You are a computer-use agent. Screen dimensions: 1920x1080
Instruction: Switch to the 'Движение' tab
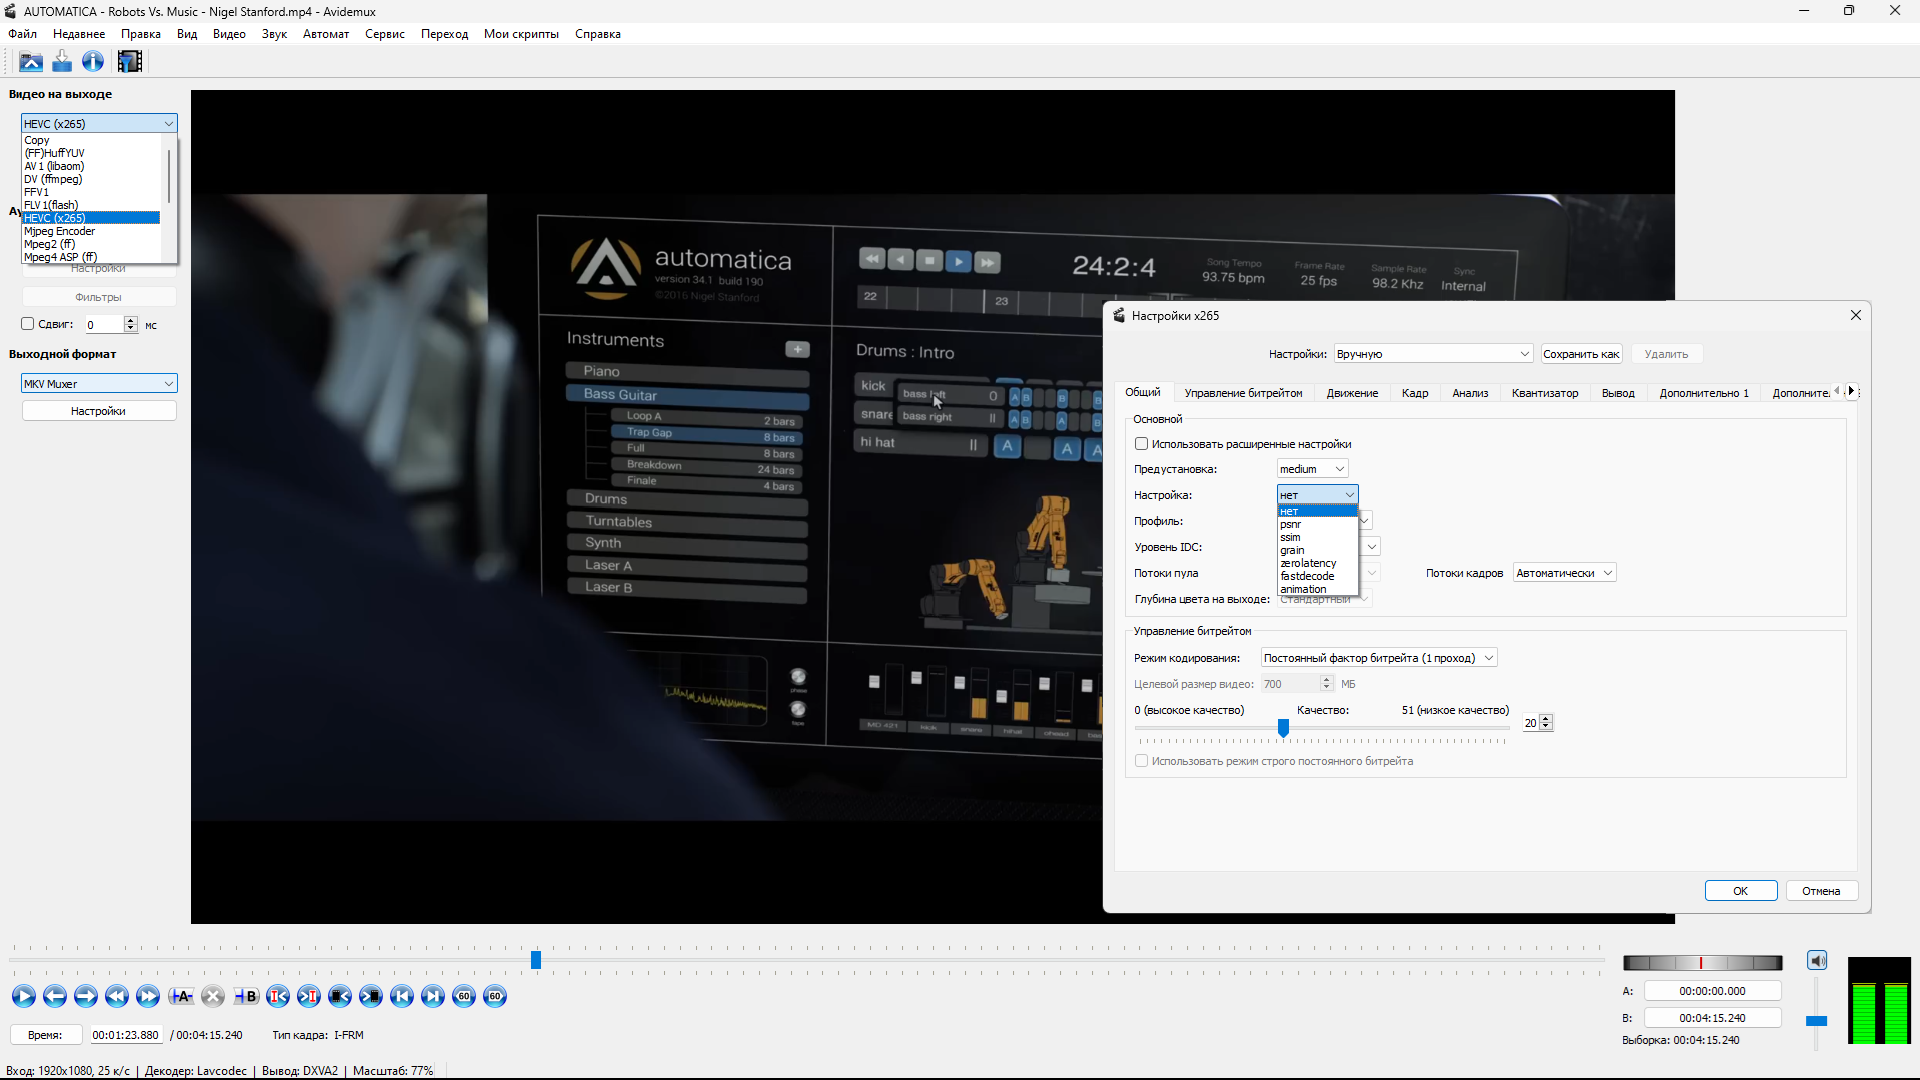click(x=1352, y=393)
